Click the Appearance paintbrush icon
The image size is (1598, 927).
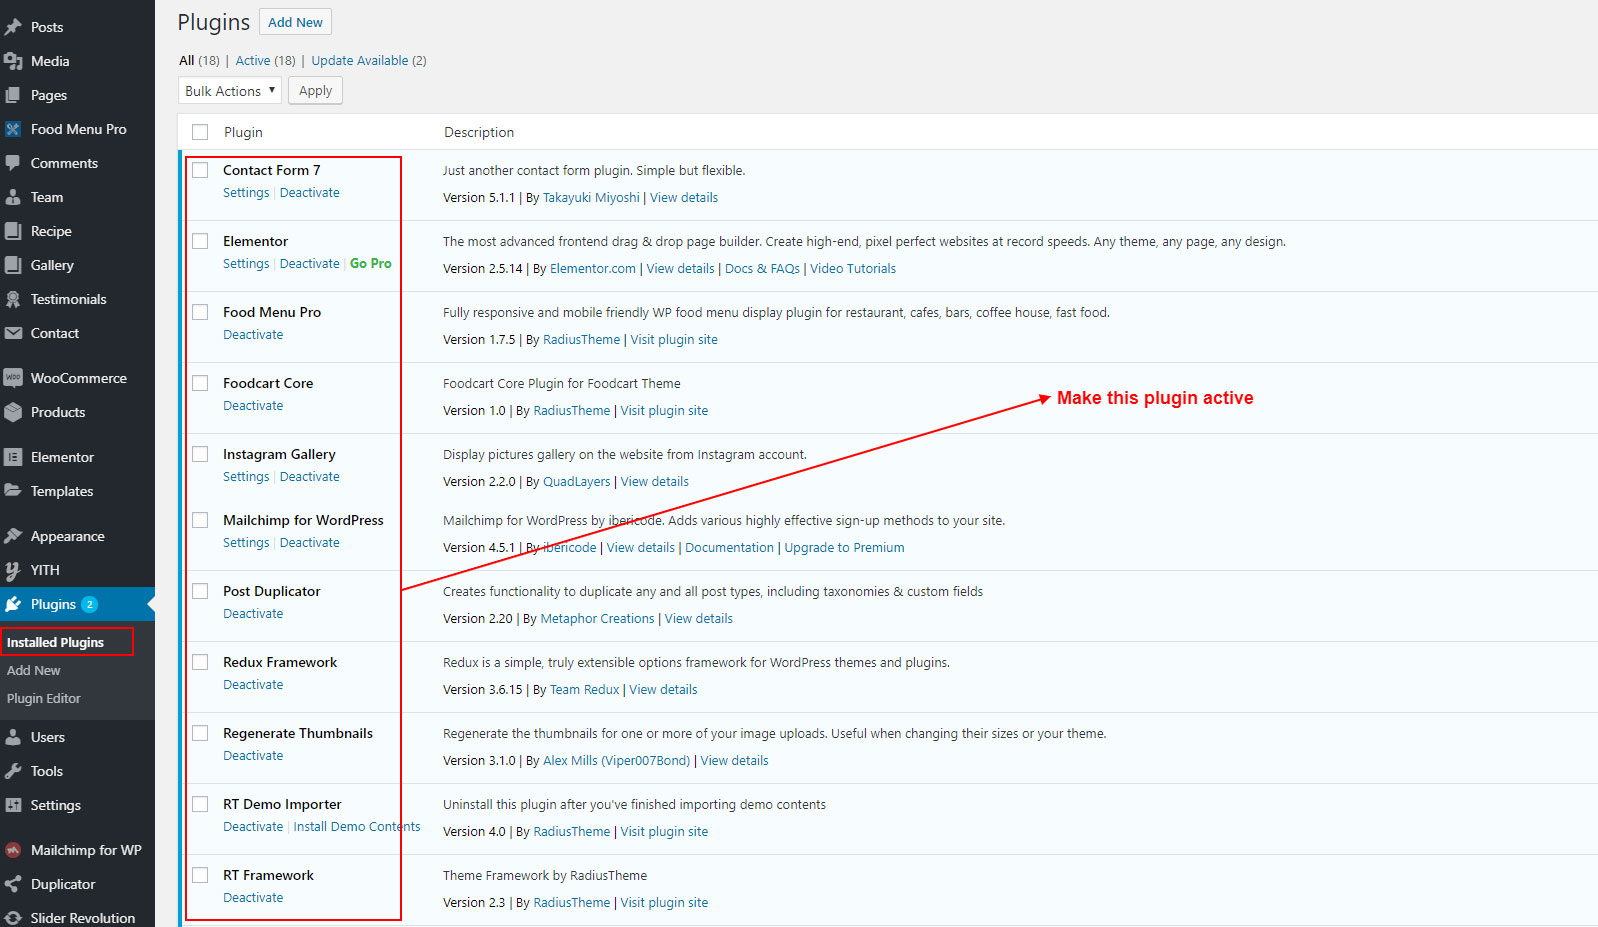[x=13, y=536]
